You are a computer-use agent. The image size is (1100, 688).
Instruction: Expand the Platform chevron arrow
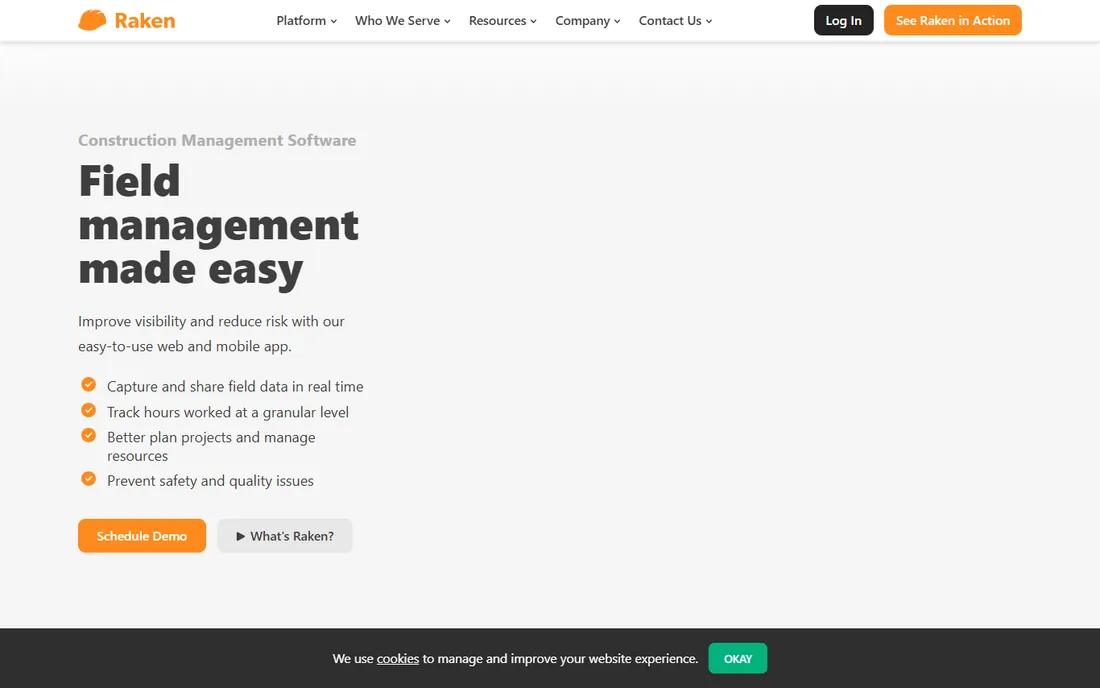pos(334,22)
